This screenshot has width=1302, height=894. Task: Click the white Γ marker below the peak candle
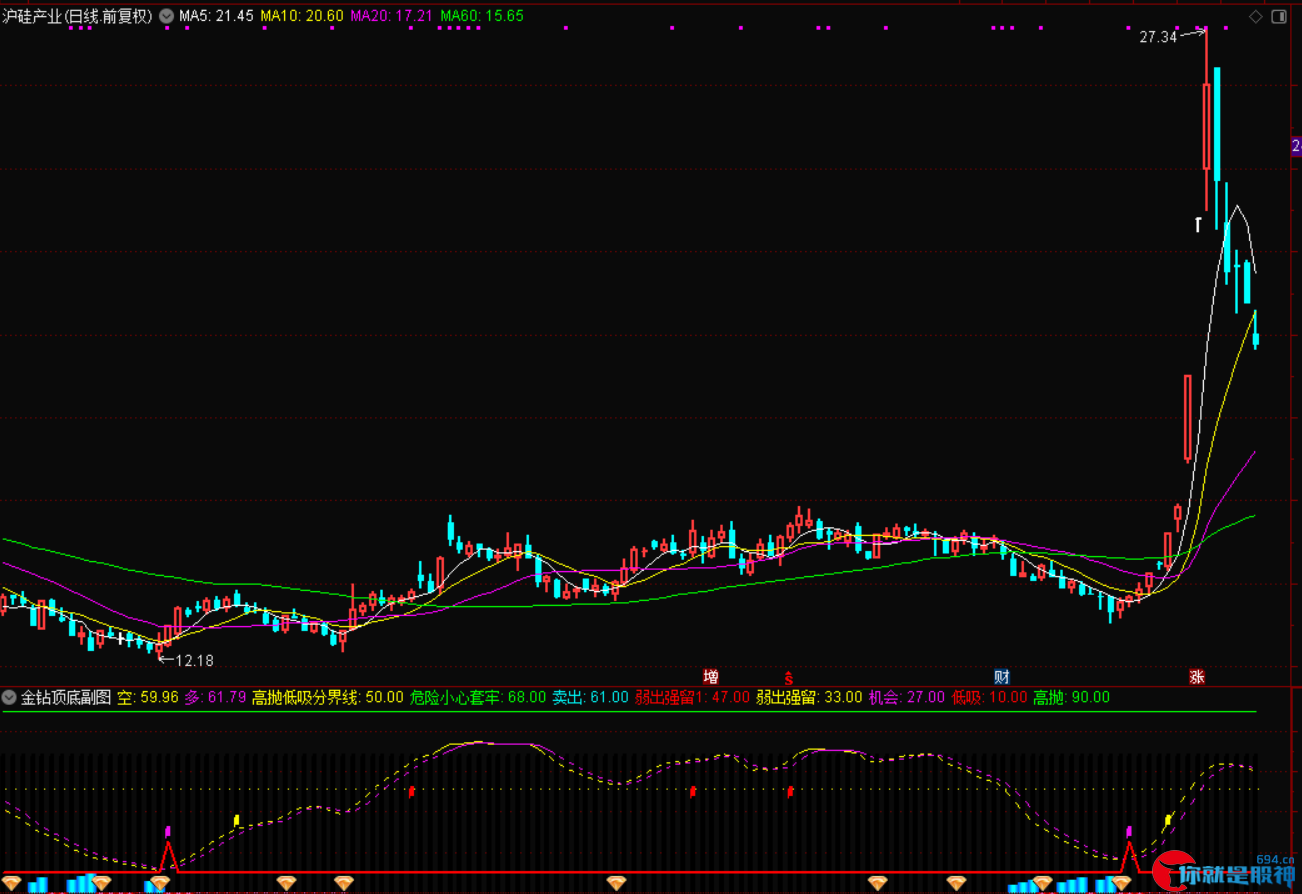(1197, 224)
